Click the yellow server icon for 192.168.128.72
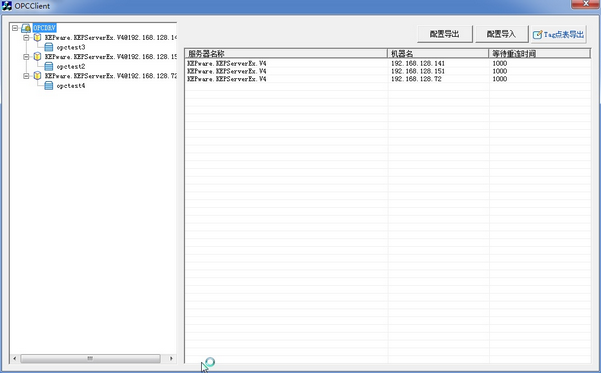Image resolution: width=601 pixels, height=373 pixels. pyautogui.click(x=37, y=76)
